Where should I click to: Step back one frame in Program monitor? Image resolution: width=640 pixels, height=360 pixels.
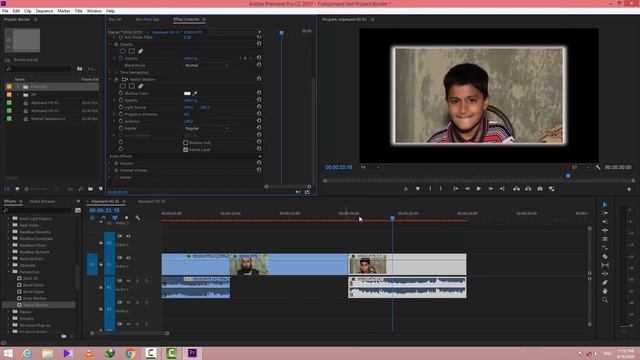[x=467, y=189]
